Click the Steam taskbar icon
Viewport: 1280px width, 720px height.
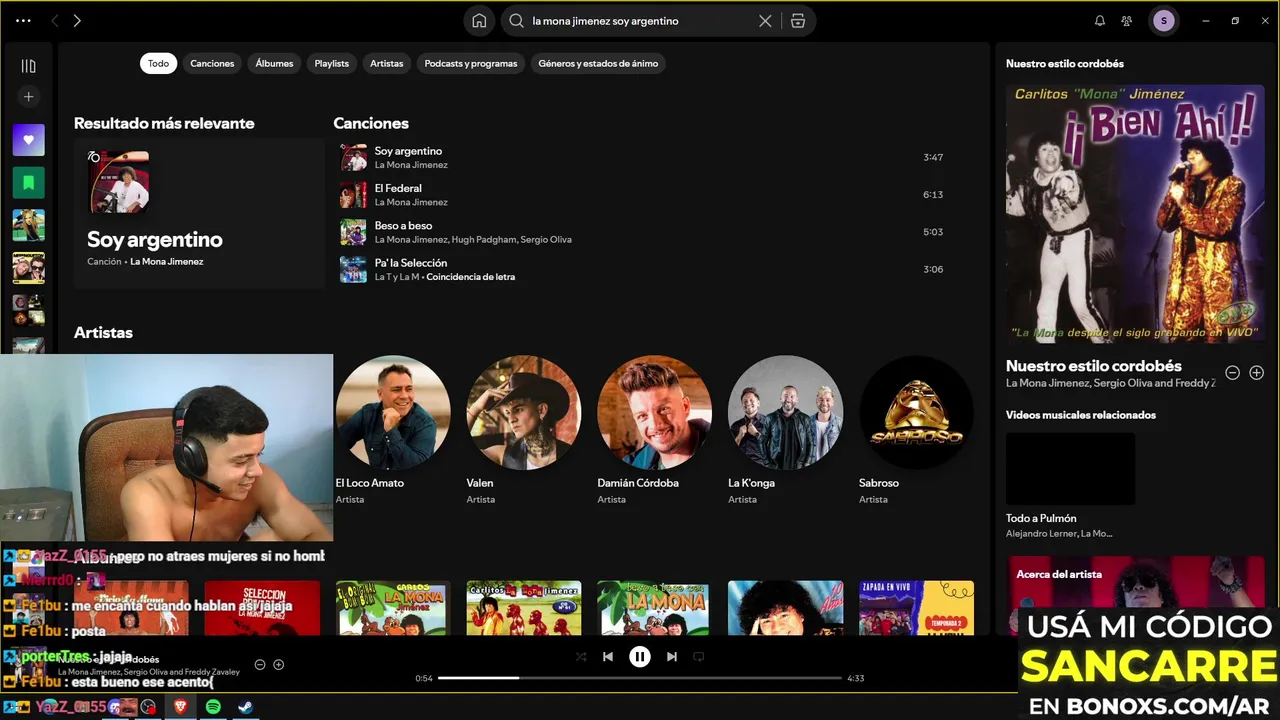(245, 707)
